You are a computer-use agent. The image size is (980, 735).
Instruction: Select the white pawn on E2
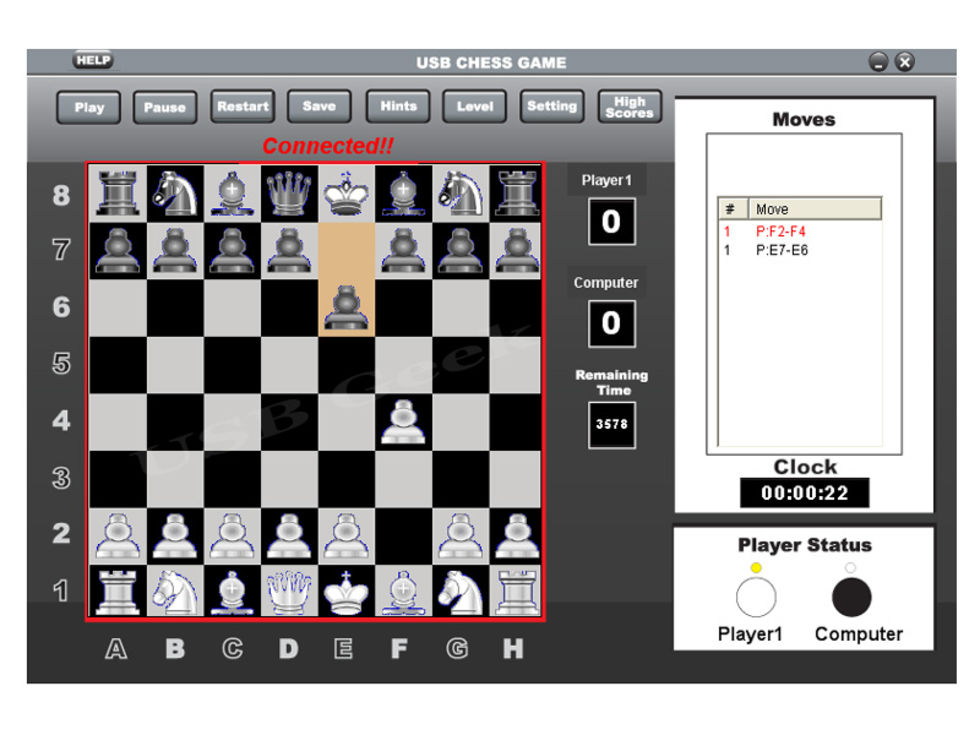pos(346,536)
